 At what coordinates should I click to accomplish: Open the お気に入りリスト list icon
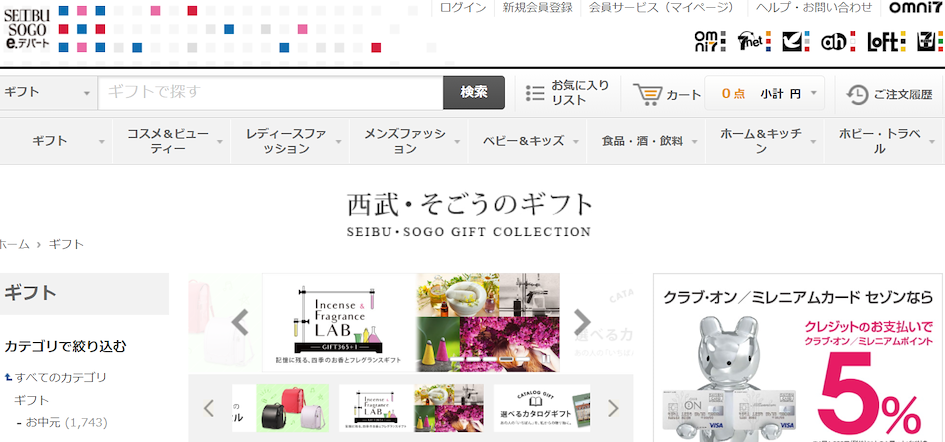[x=535, y=93]
